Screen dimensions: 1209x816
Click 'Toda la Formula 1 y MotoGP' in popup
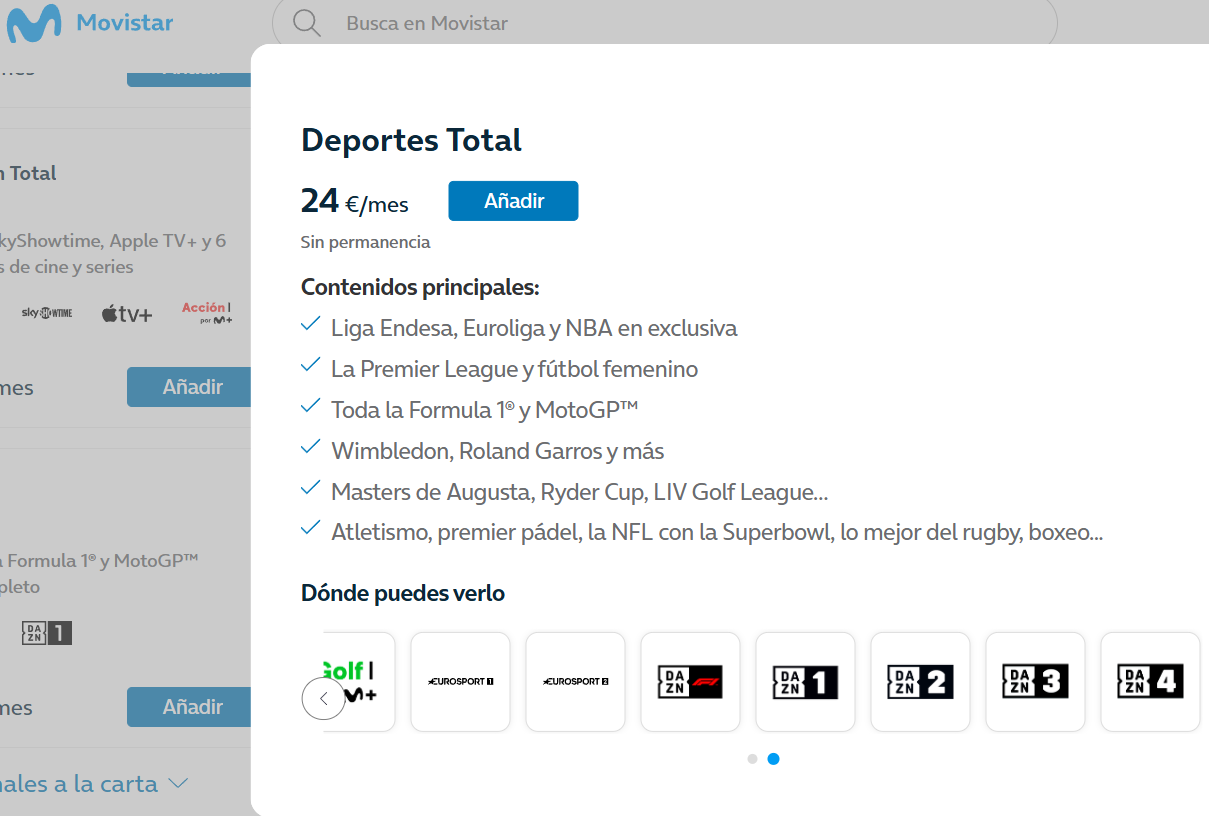pyautogui.click(x=484, y=409)
